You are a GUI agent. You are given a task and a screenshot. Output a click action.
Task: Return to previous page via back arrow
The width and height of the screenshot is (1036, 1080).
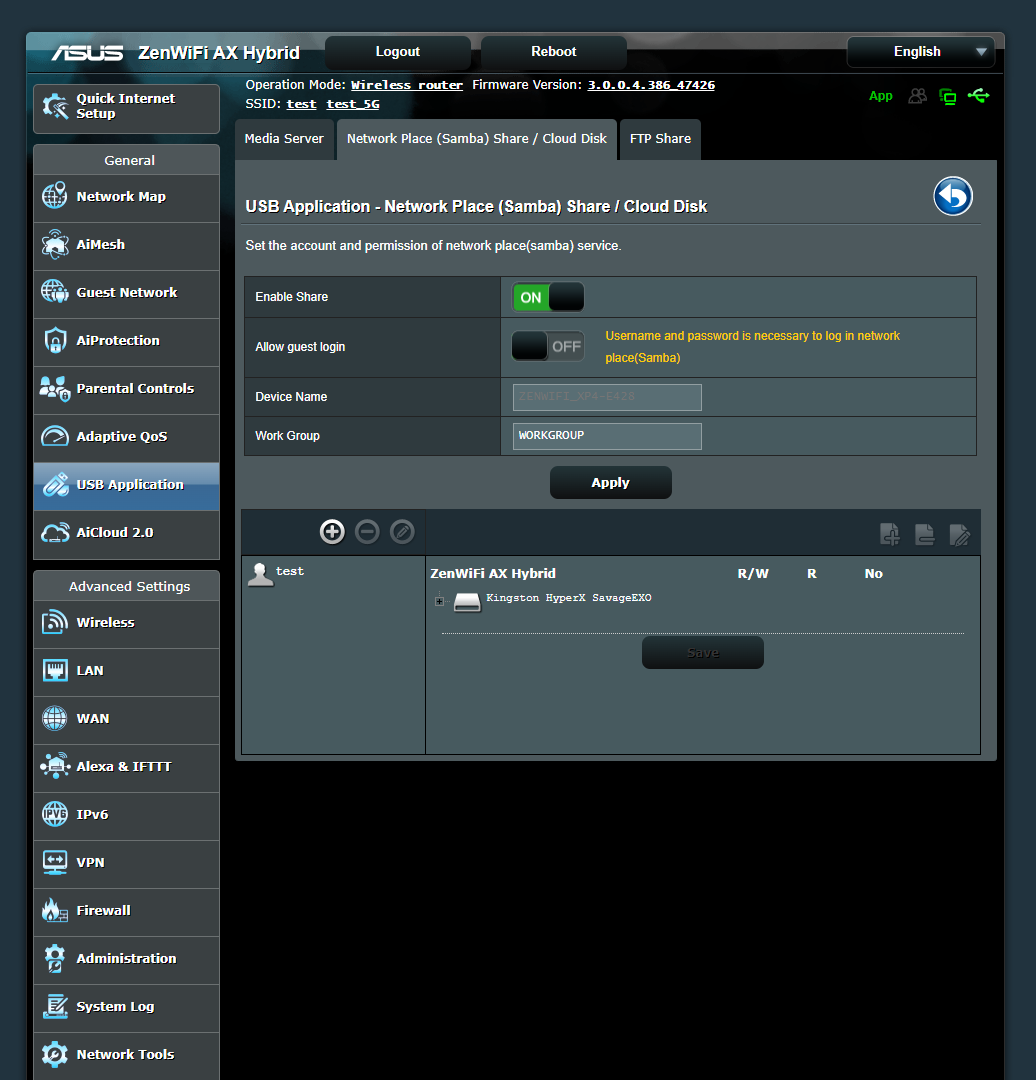pyautogui.click(x=952, y=196)
